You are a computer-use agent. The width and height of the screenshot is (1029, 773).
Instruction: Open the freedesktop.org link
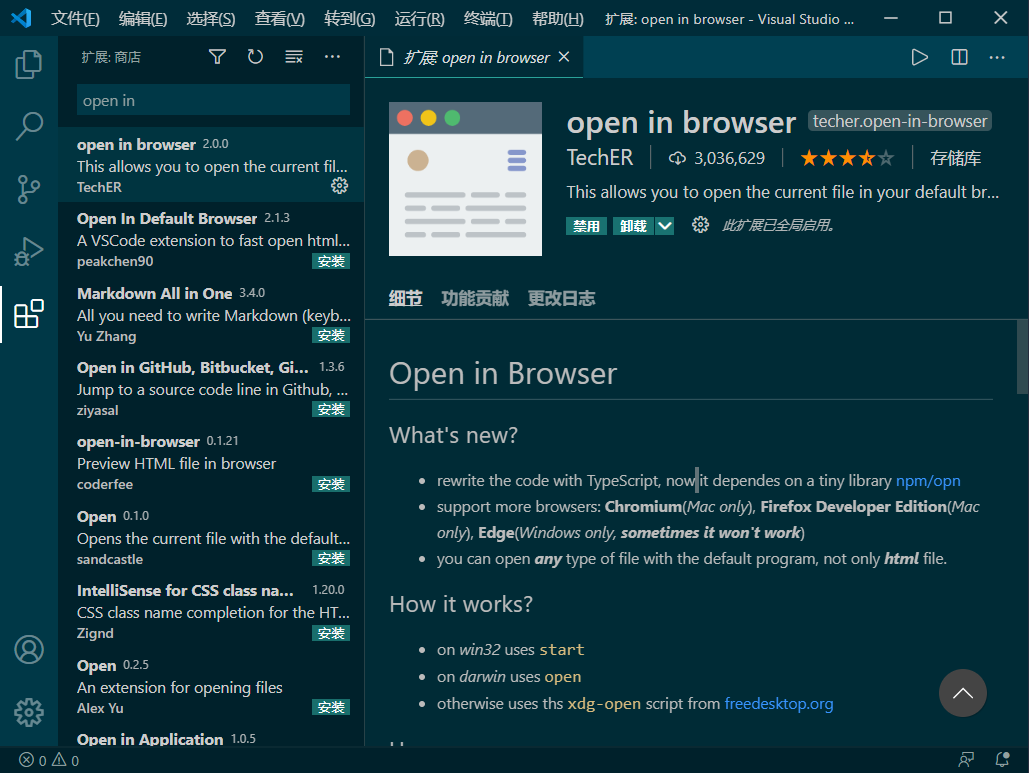tap(779, 704)
